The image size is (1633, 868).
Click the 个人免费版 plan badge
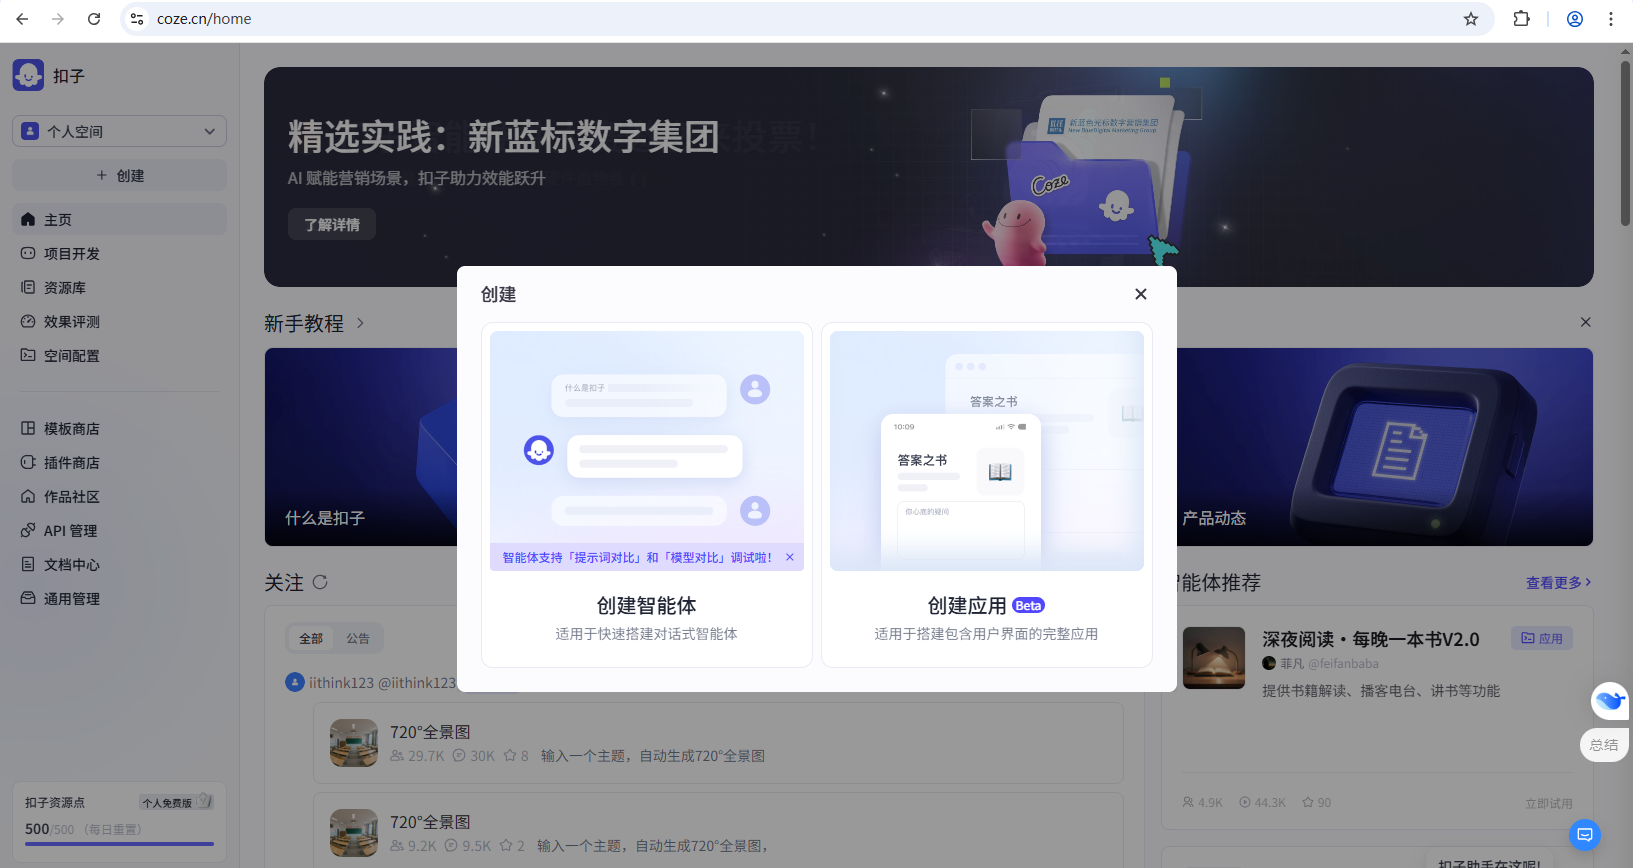[x=176, y=802]
